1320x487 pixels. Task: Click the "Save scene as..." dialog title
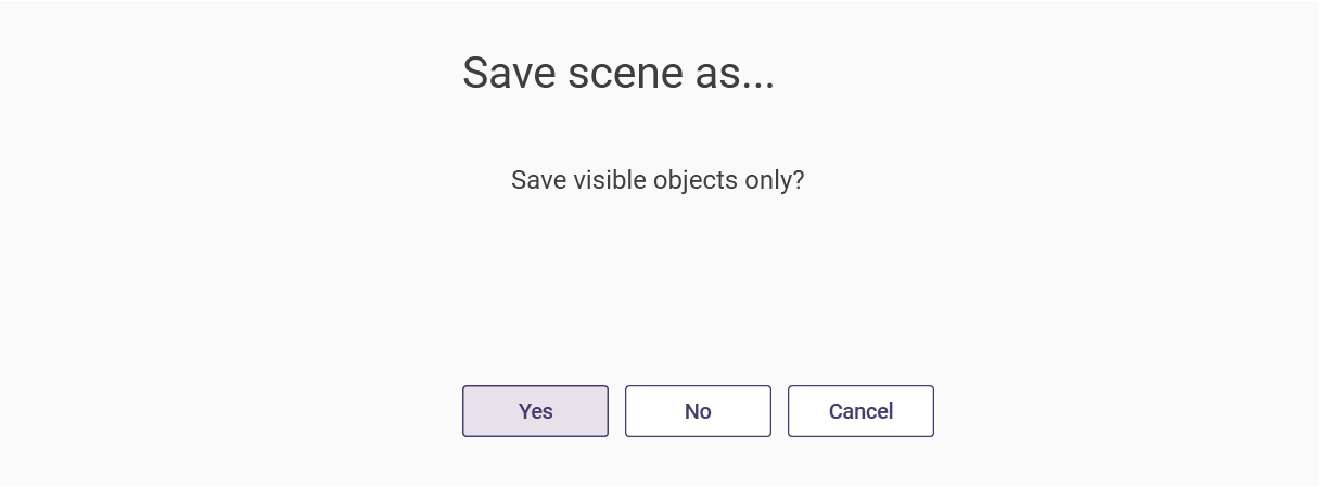point(618,73)
